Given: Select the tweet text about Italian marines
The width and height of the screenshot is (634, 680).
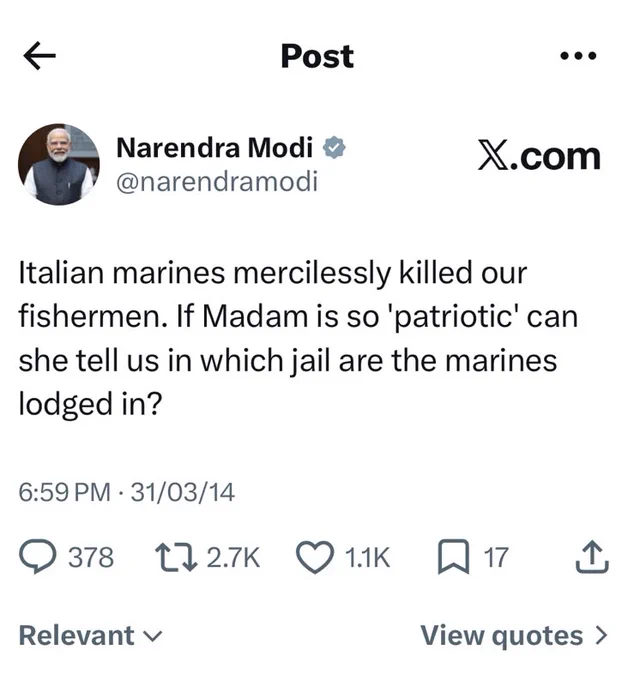Looking at the screenshot, I should (298, 339).
